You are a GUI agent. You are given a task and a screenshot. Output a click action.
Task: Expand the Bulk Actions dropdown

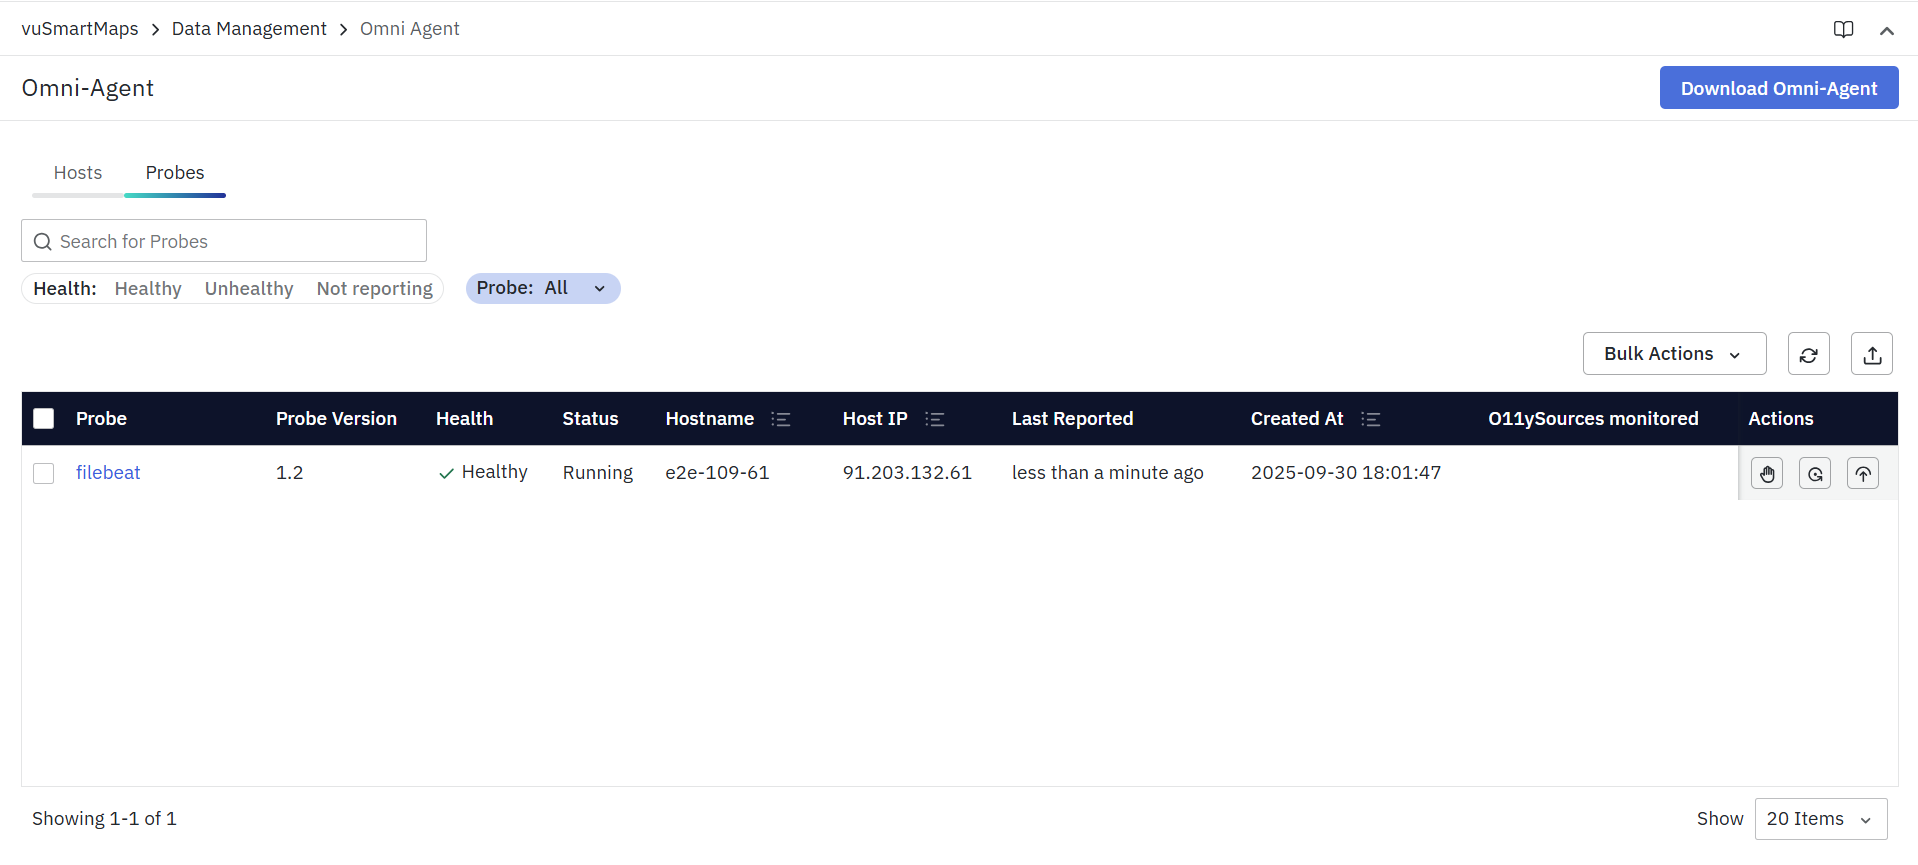1674,354
